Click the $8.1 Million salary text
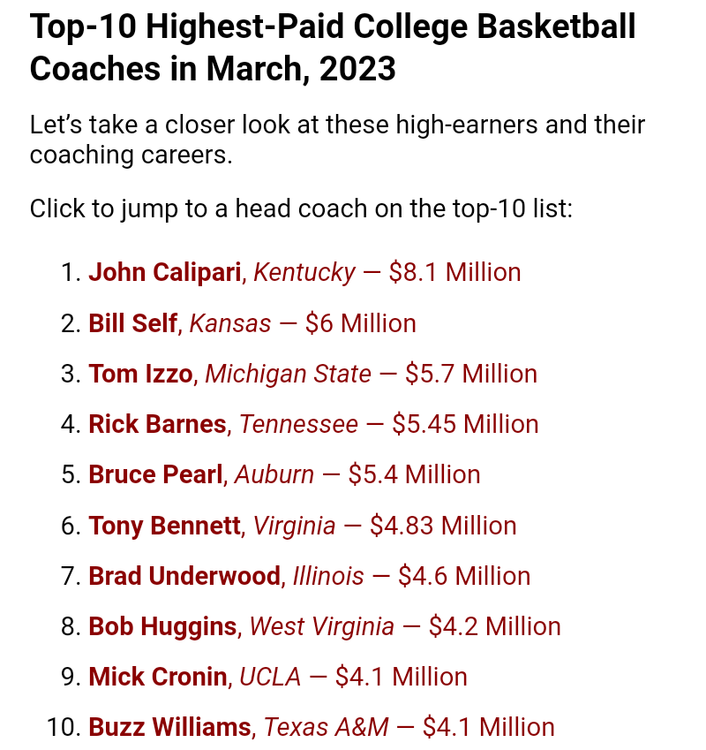The image size is (706, 750). 454,272
